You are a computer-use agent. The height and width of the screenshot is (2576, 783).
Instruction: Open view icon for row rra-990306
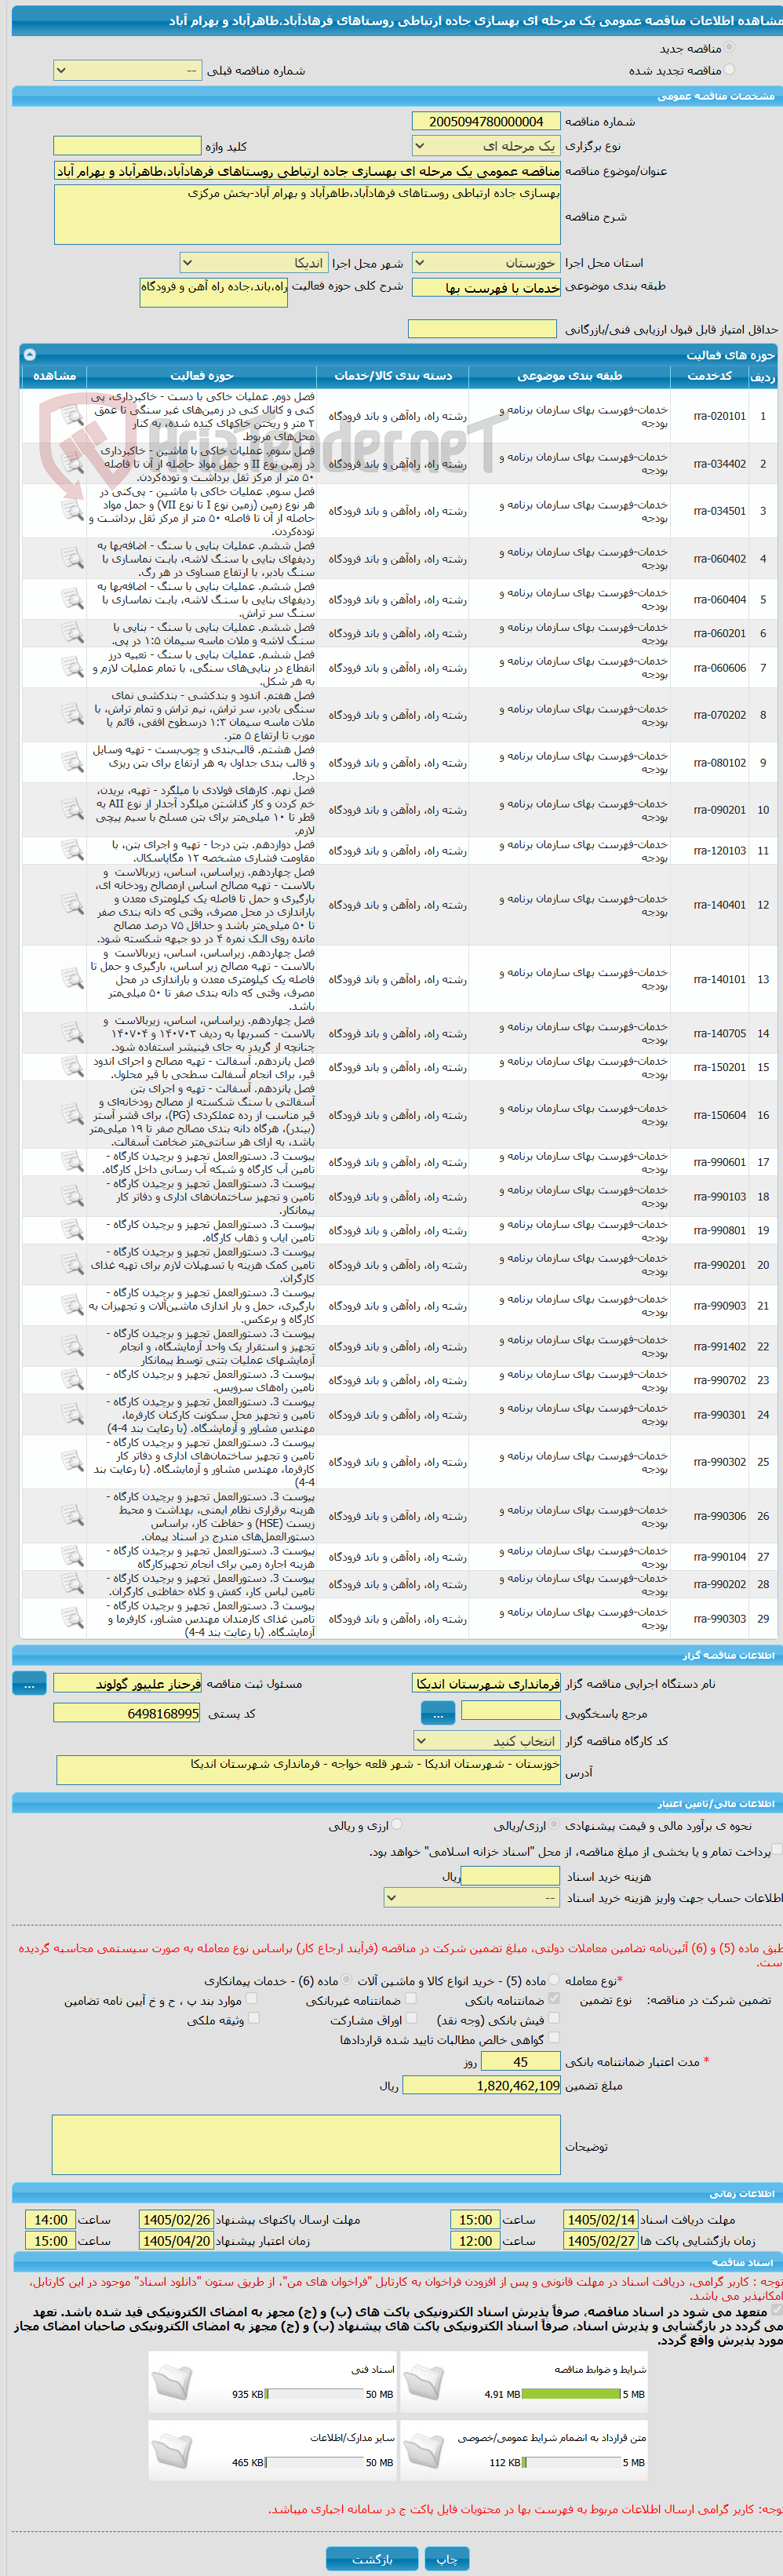click(72, 1516)
